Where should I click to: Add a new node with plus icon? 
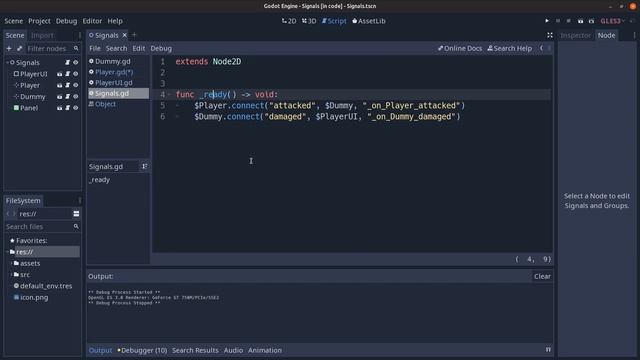click(9, 49)
